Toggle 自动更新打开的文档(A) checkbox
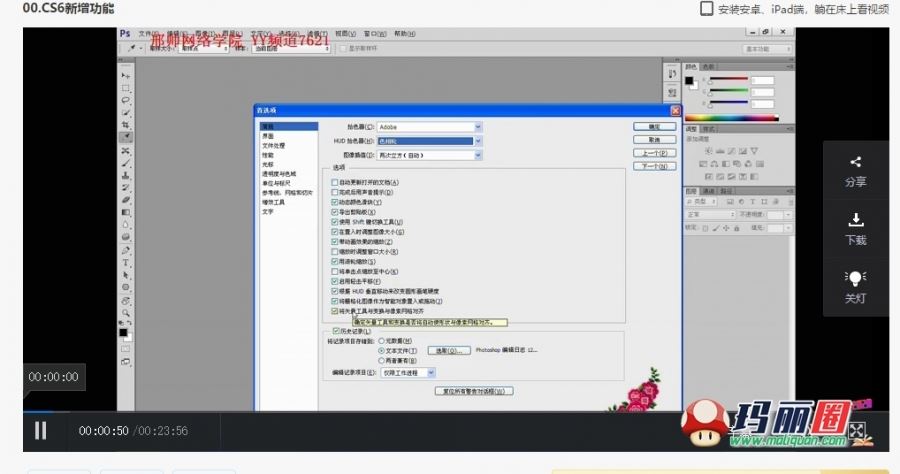This screenshot has width=900, height=474. (335, 182)
